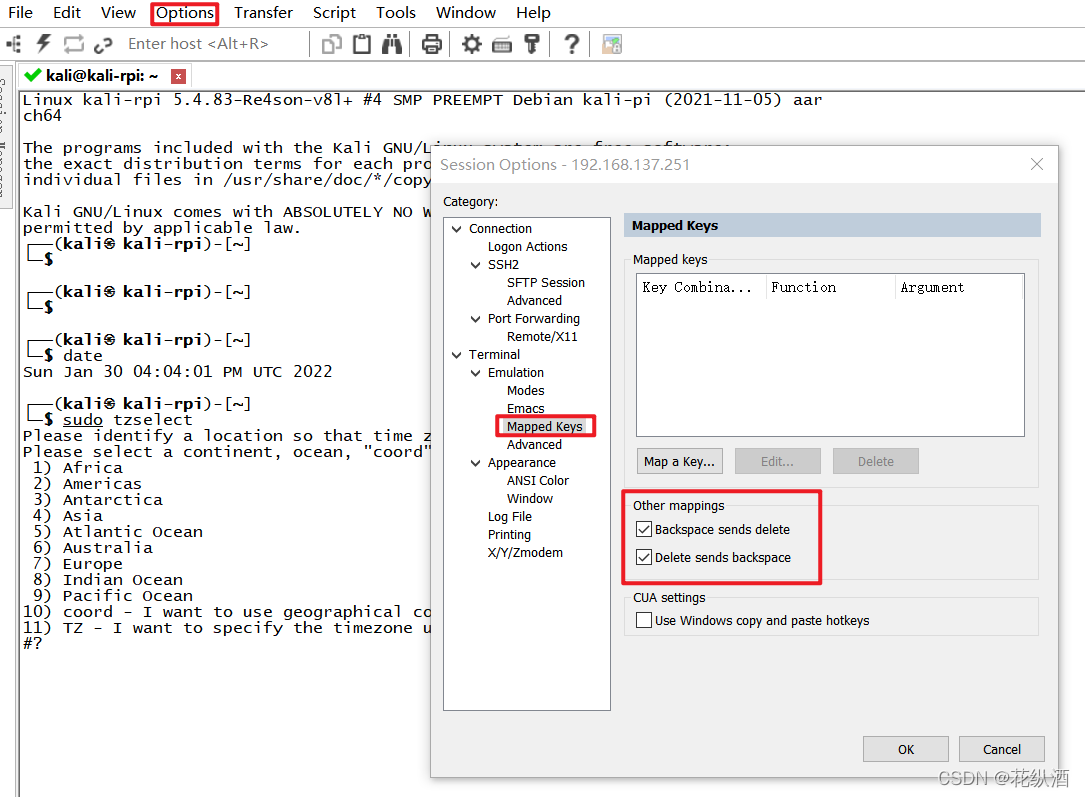Collapse the Appearance tree node
Image resolution: width=1085 pixels, height=797 pixels.
[x=475, y=463]
